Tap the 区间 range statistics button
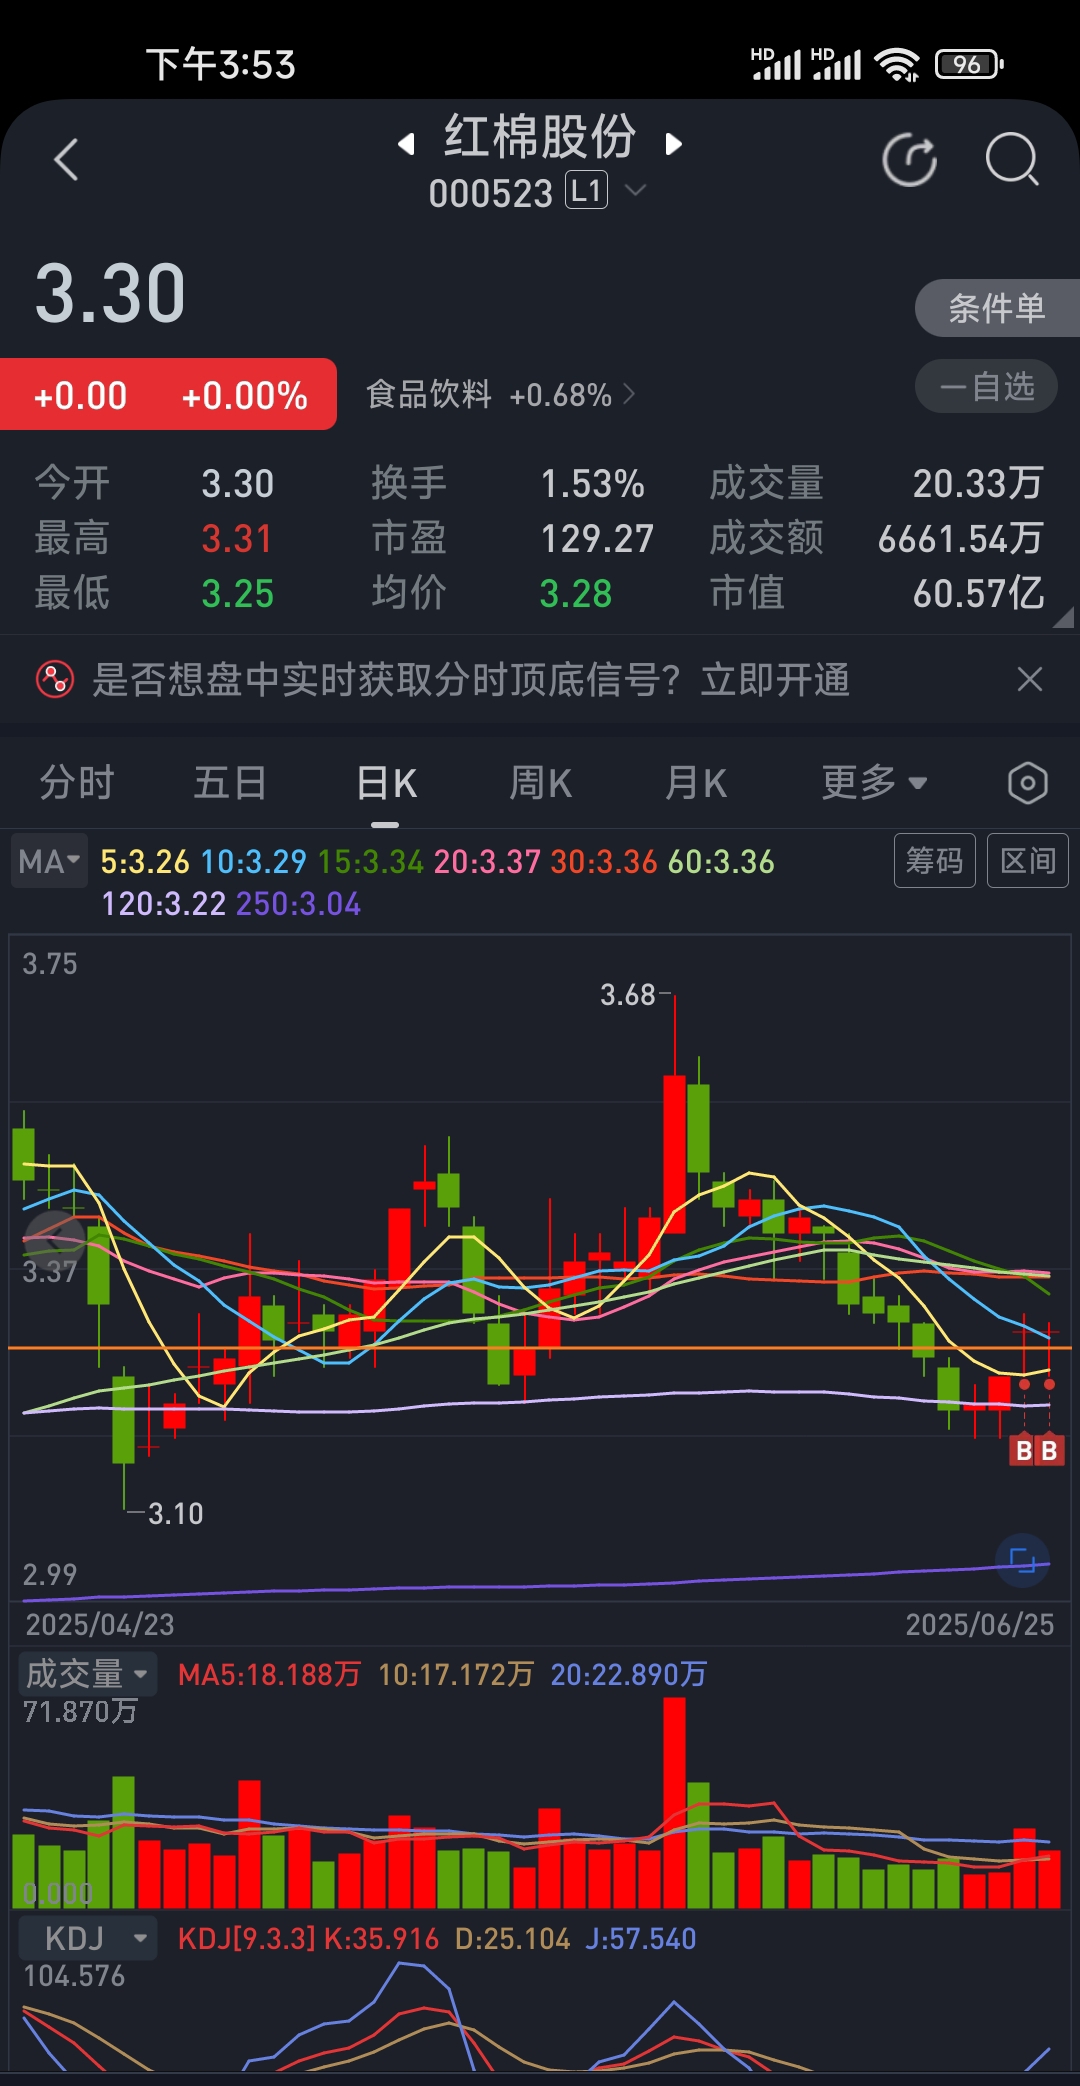The width and height of the screenshot is (1080, 2086). [x=1028, y=860]
